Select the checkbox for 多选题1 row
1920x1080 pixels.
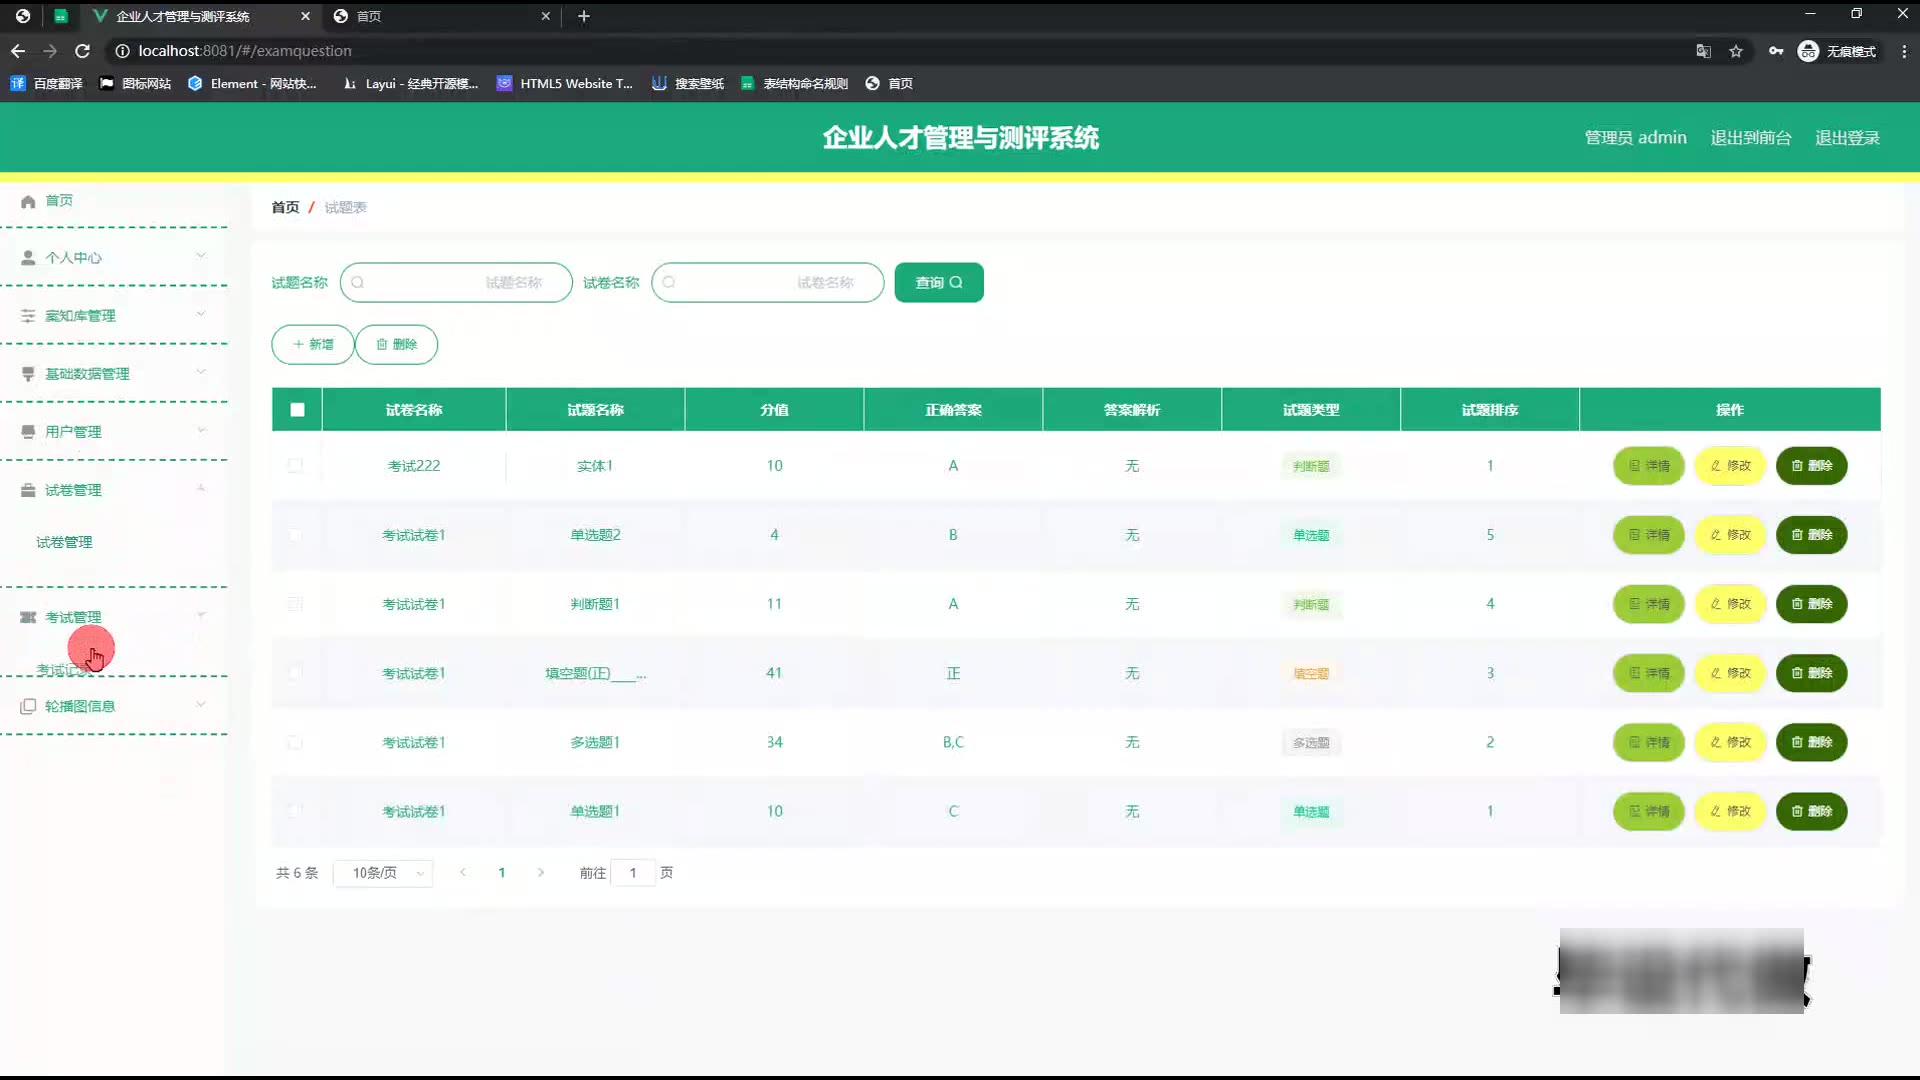[295, 743]
